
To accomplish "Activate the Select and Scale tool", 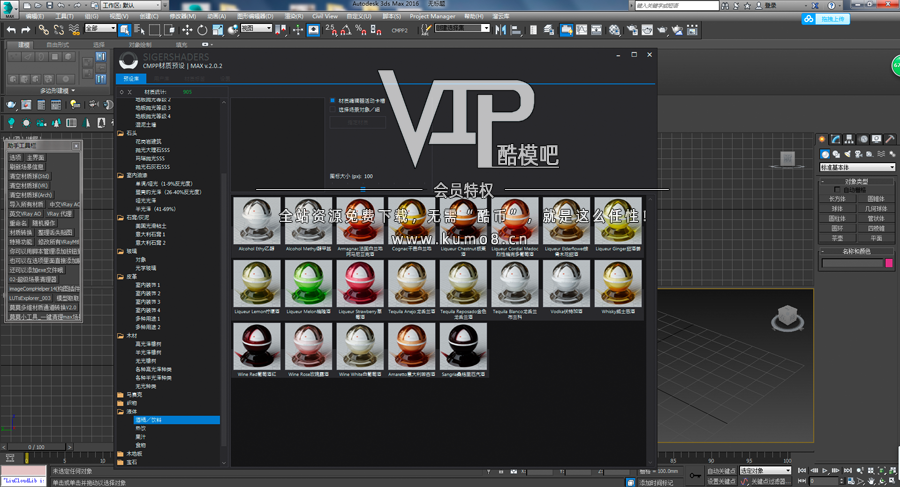I will click(x=218, y=30).
